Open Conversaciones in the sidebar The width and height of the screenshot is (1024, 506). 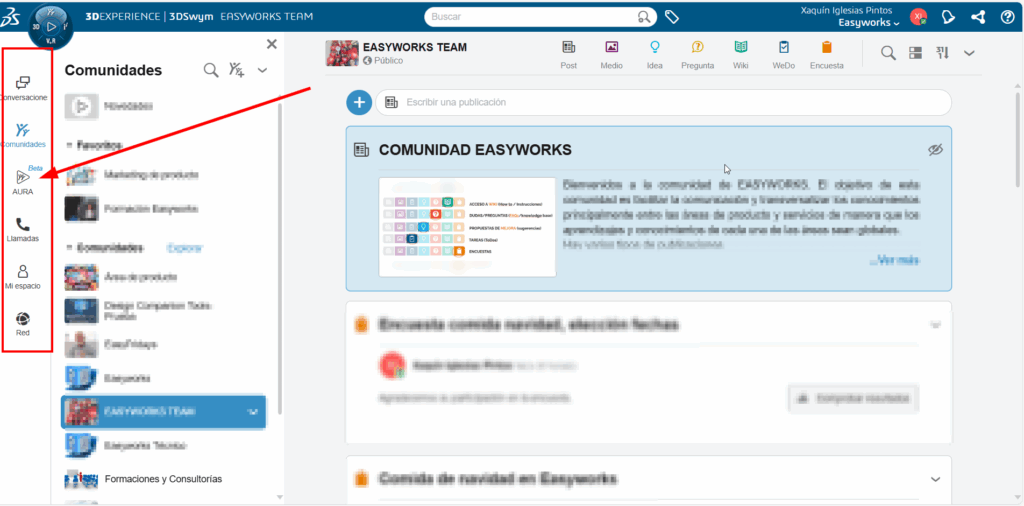pos(23,89)
